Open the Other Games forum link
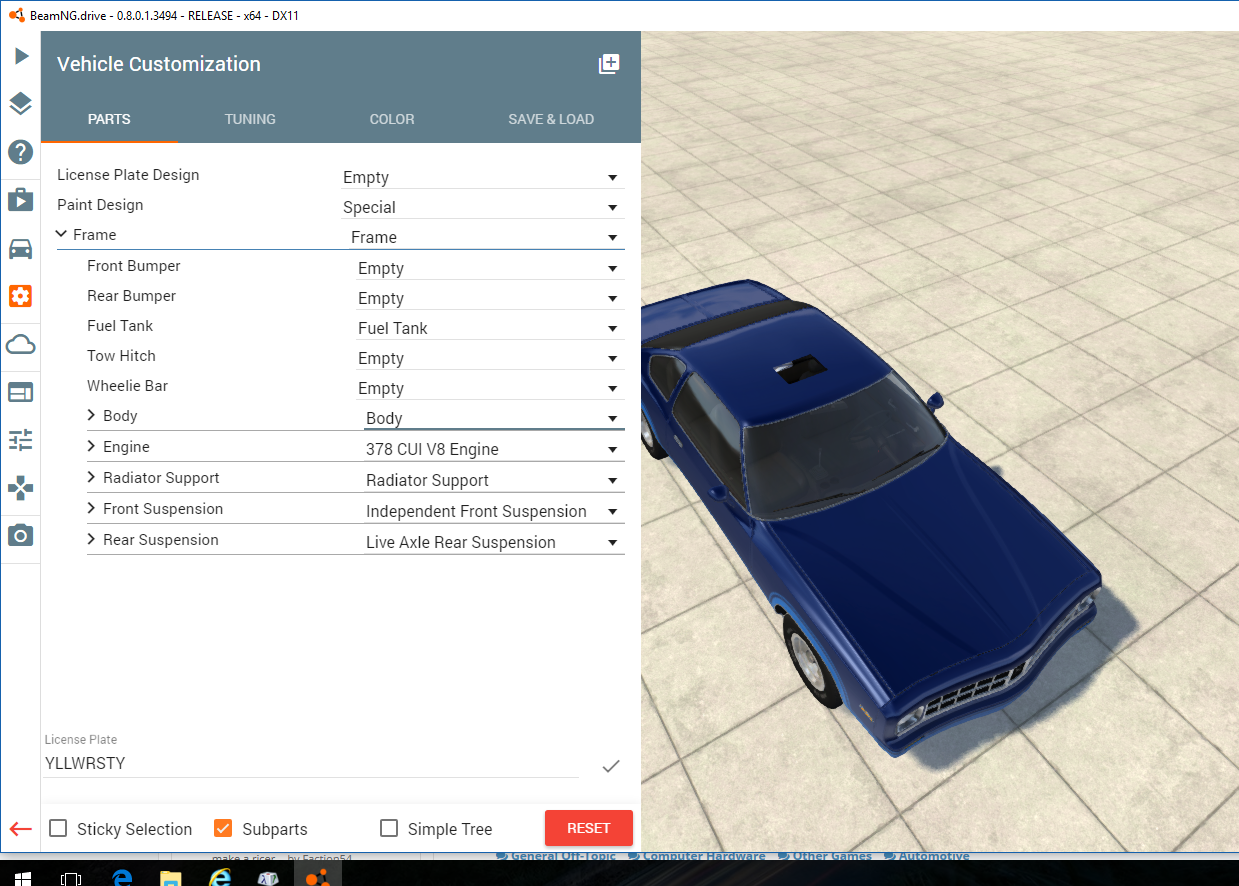 [832, 856]
